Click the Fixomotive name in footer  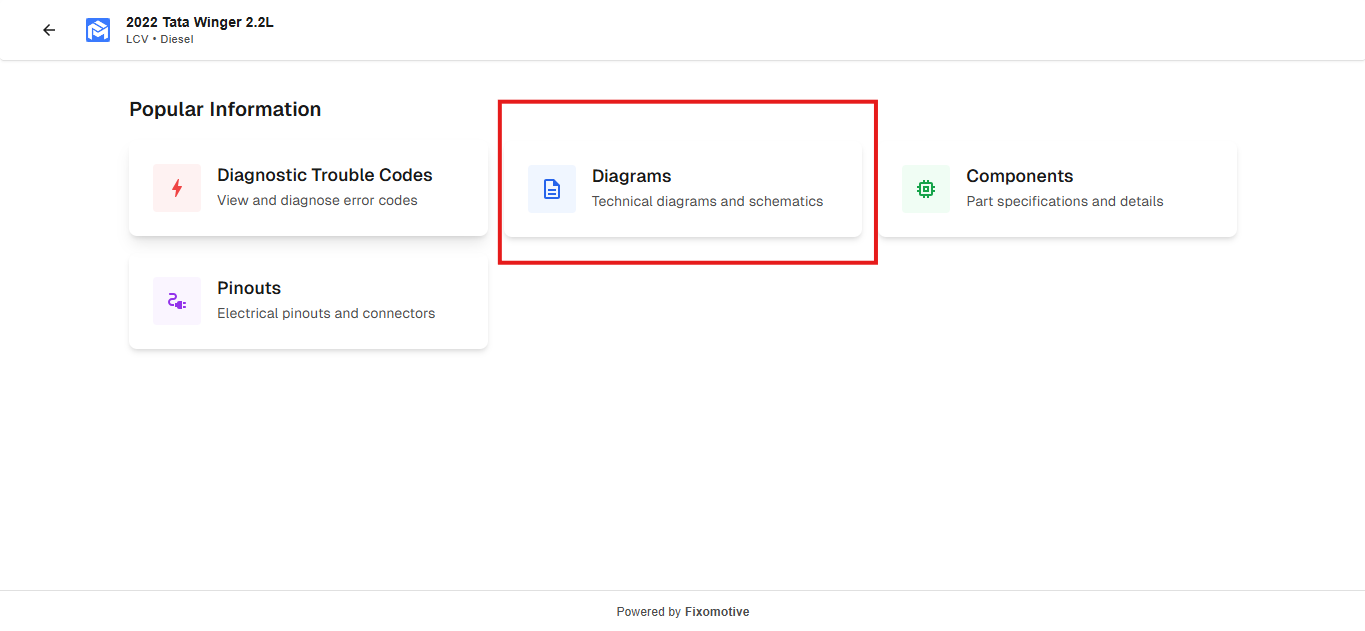(x=717, y=612)
